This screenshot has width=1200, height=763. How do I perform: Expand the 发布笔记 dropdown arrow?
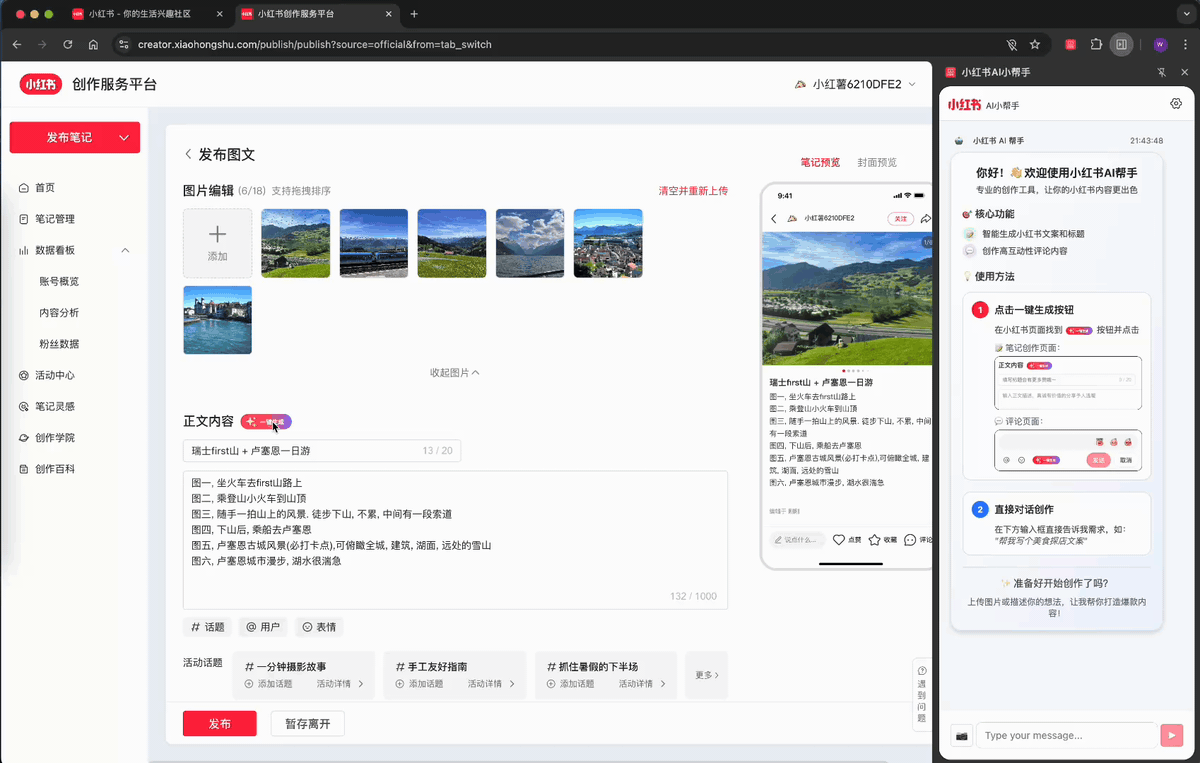[x=124, y=138]
